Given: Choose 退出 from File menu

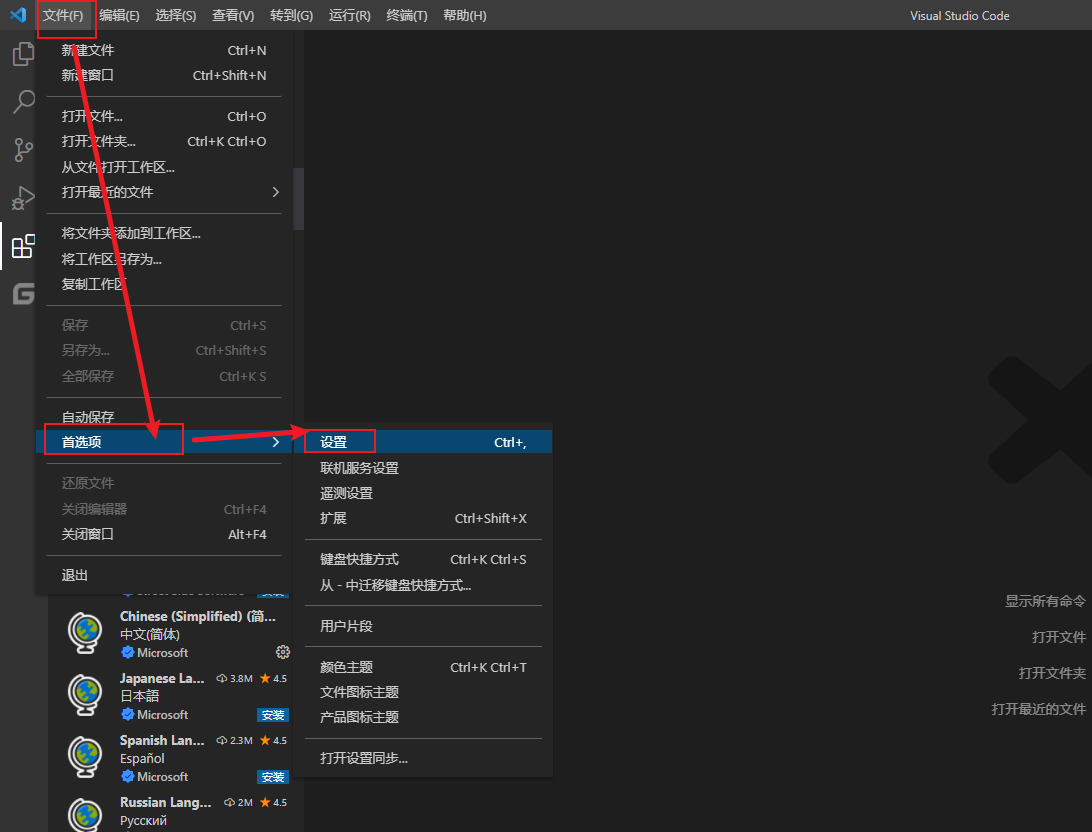Looking at the screenshot, I should pyautogui.click(x=164, y=575).
